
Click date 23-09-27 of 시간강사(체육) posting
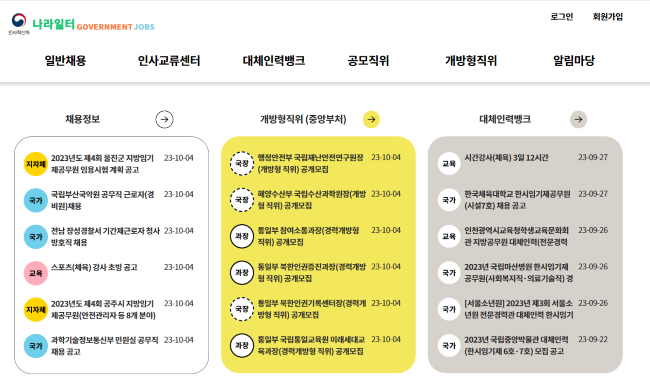tap(593, 158)
